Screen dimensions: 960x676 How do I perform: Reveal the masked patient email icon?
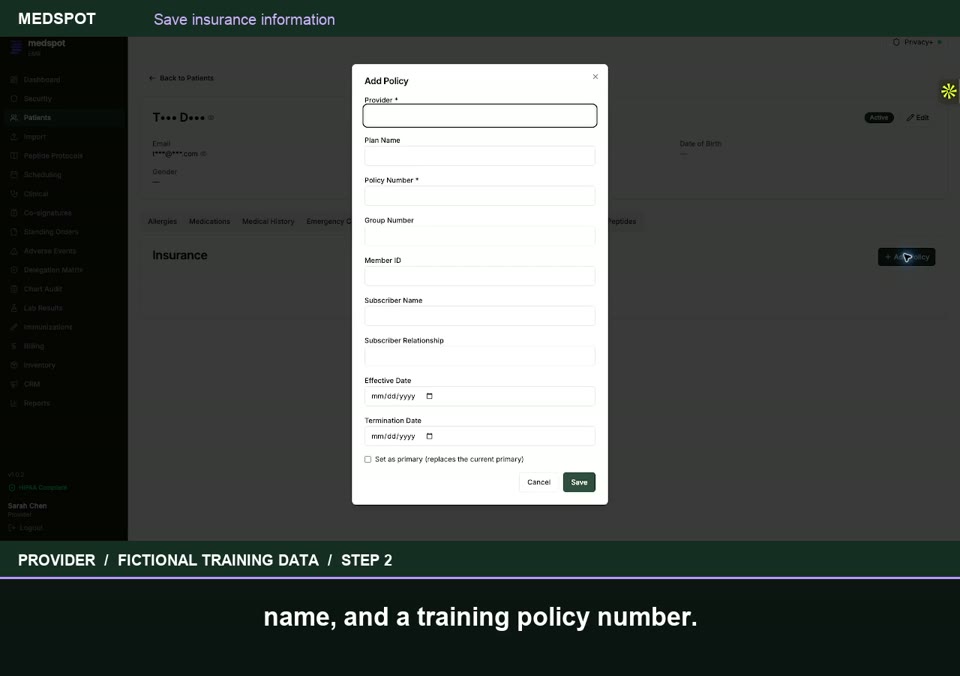click(x=204, y=154)
